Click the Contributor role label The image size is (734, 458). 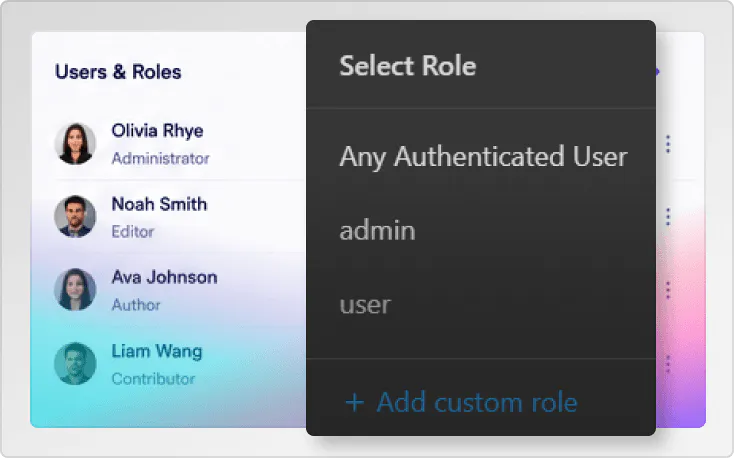[x=153, y=379]
